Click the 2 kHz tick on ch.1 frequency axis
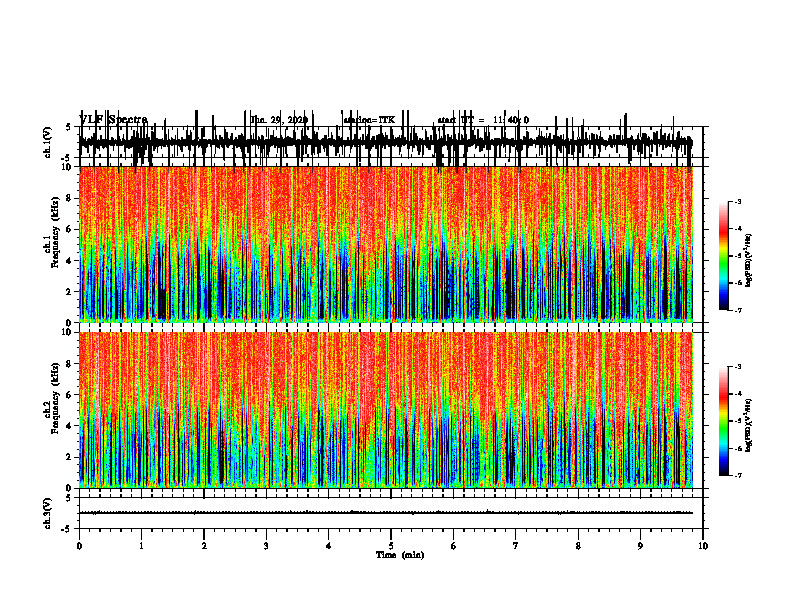This screenshot has width=792, height=612. (x=70, y=292)
